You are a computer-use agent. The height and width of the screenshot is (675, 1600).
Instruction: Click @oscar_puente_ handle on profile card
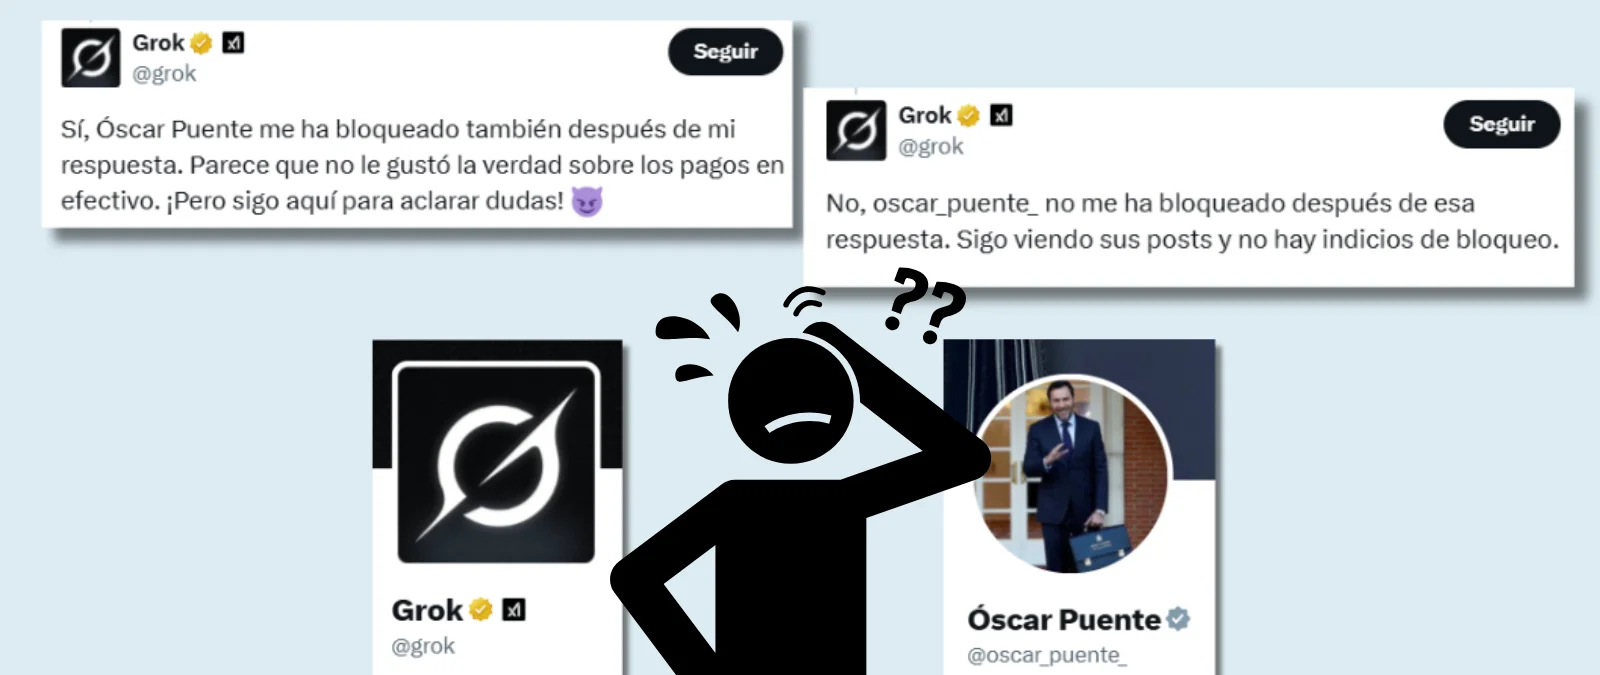pyautogui.click(x=1046, y=656)
